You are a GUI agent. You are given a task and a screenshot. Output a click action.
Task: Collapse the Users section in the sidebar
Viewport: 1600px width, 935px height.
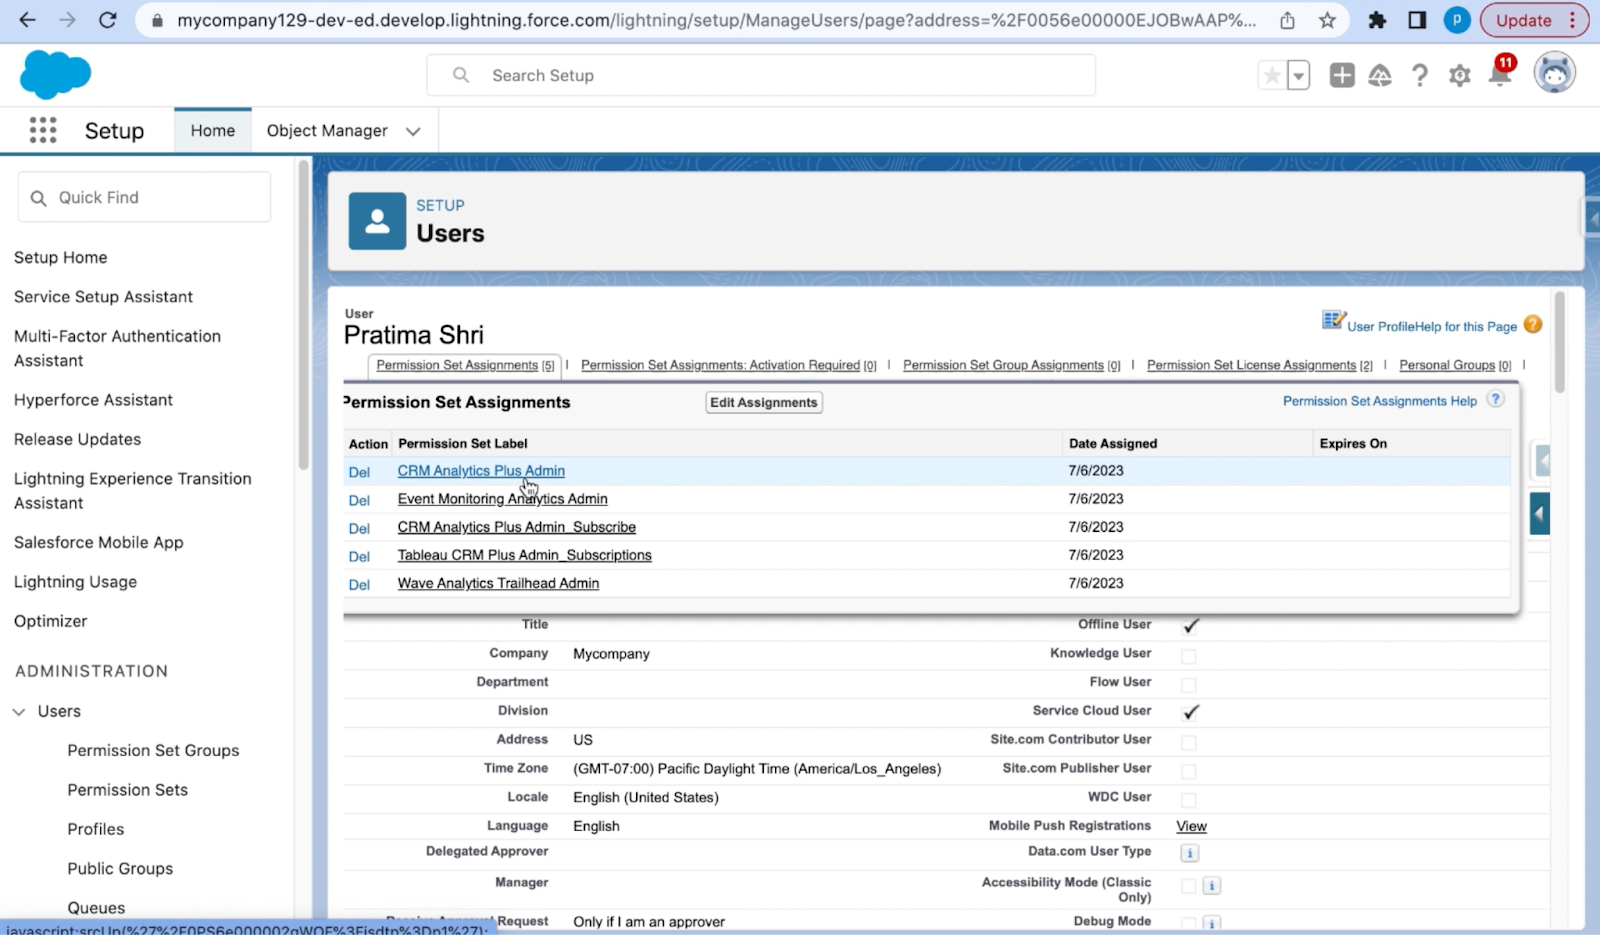17,711
